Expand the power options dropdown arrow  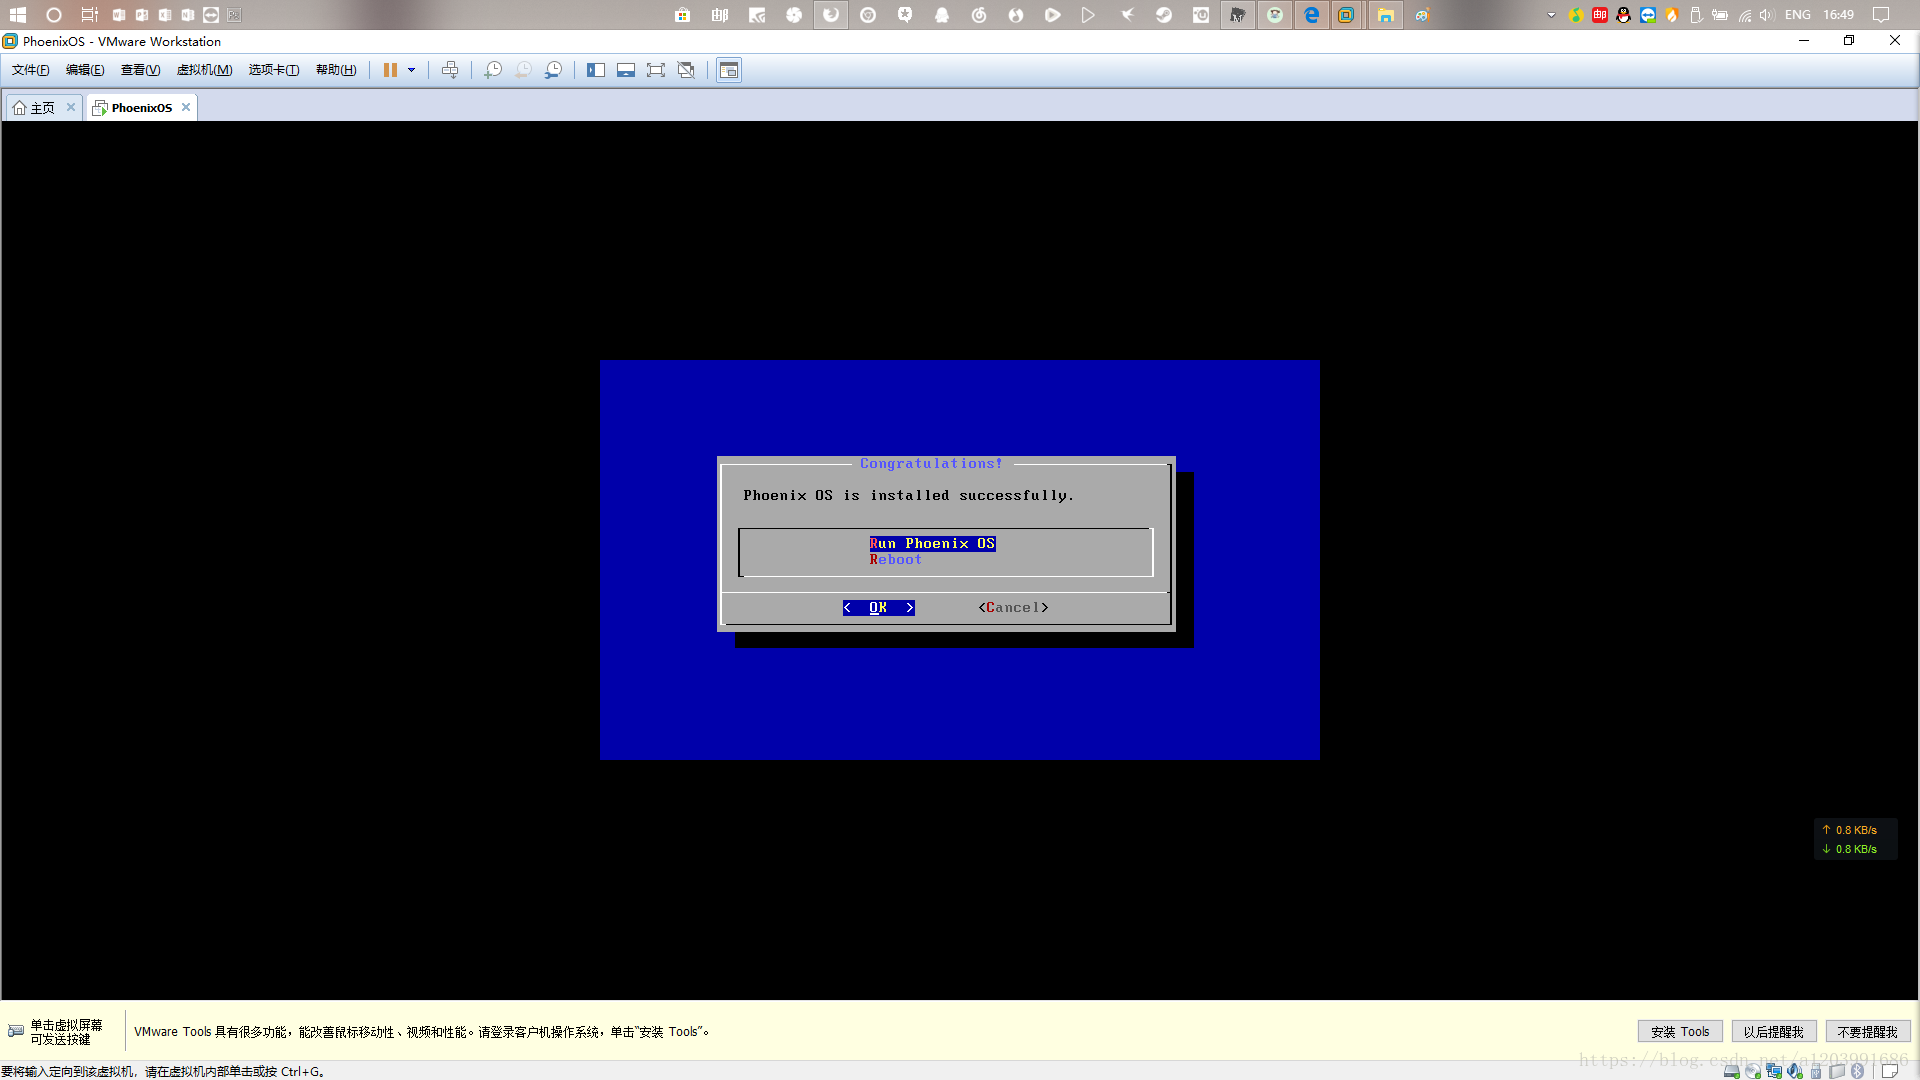tap(411, 70)
